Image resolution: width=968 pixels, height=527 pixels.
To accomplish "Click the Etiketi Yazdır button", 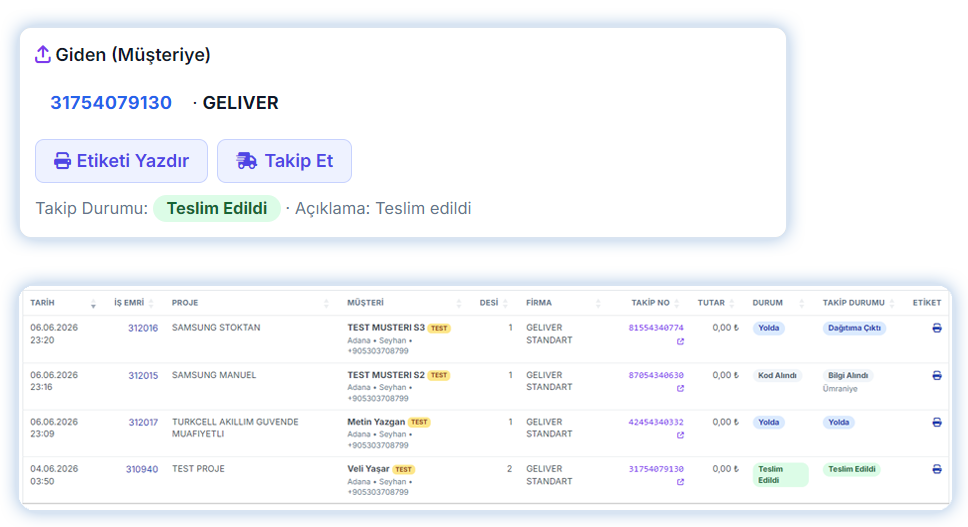I will coord(121,161).
